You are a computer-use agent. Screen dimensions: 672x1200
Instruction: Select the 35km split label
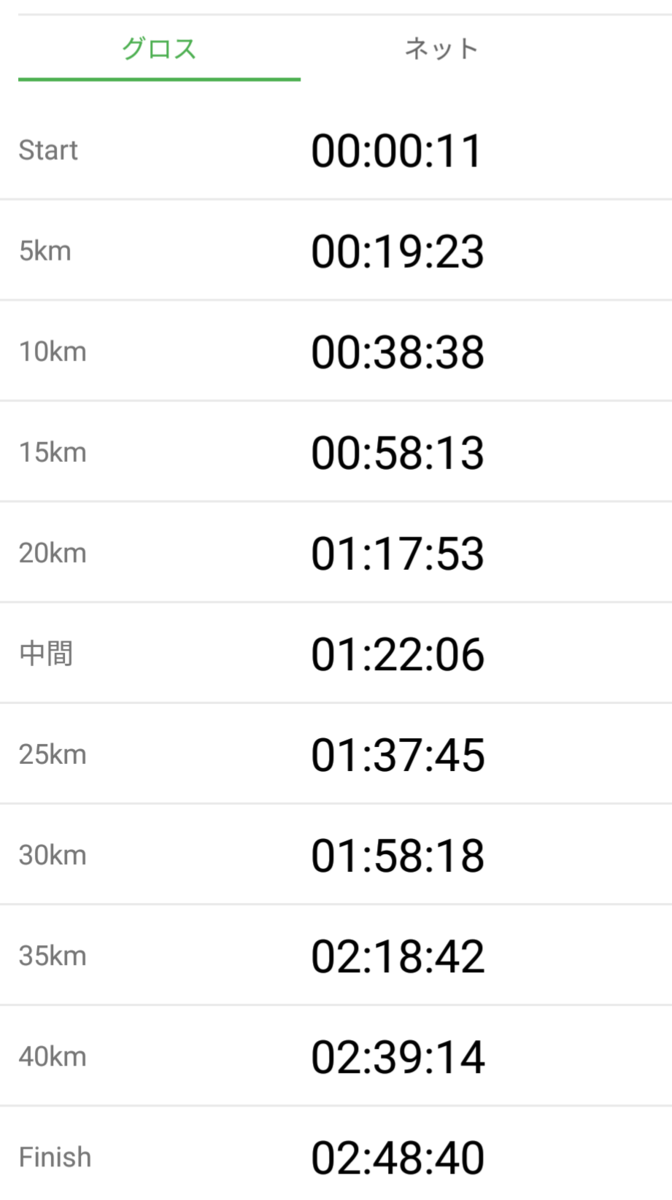click(52, 957)
